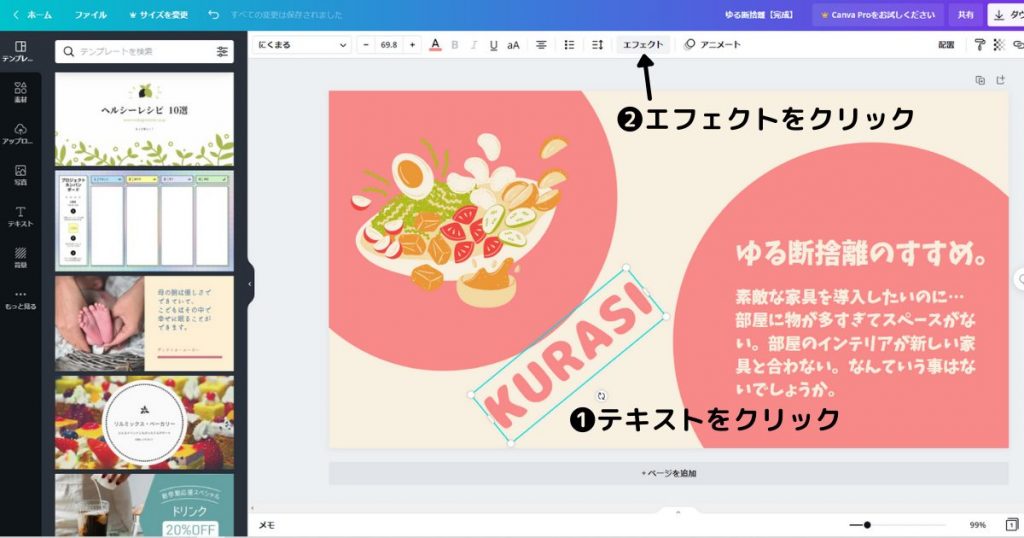Open the 背景 (Background) sidebar panel
Image resolution: width=1024 pixels, height=538 pixels.
pos(20,258)
